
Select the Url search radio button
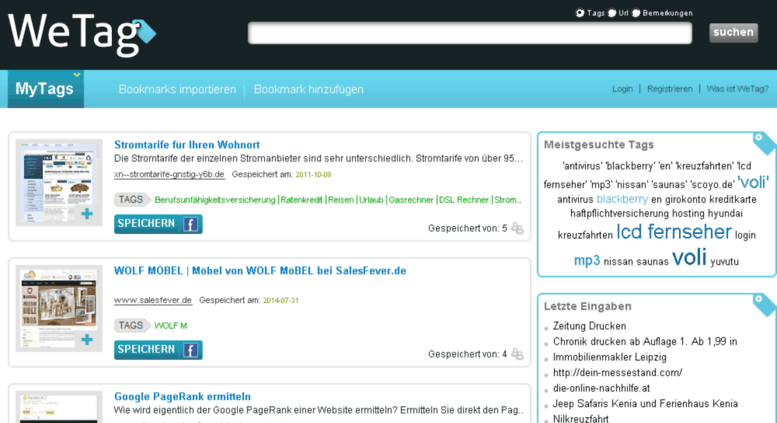pos(612,13)
